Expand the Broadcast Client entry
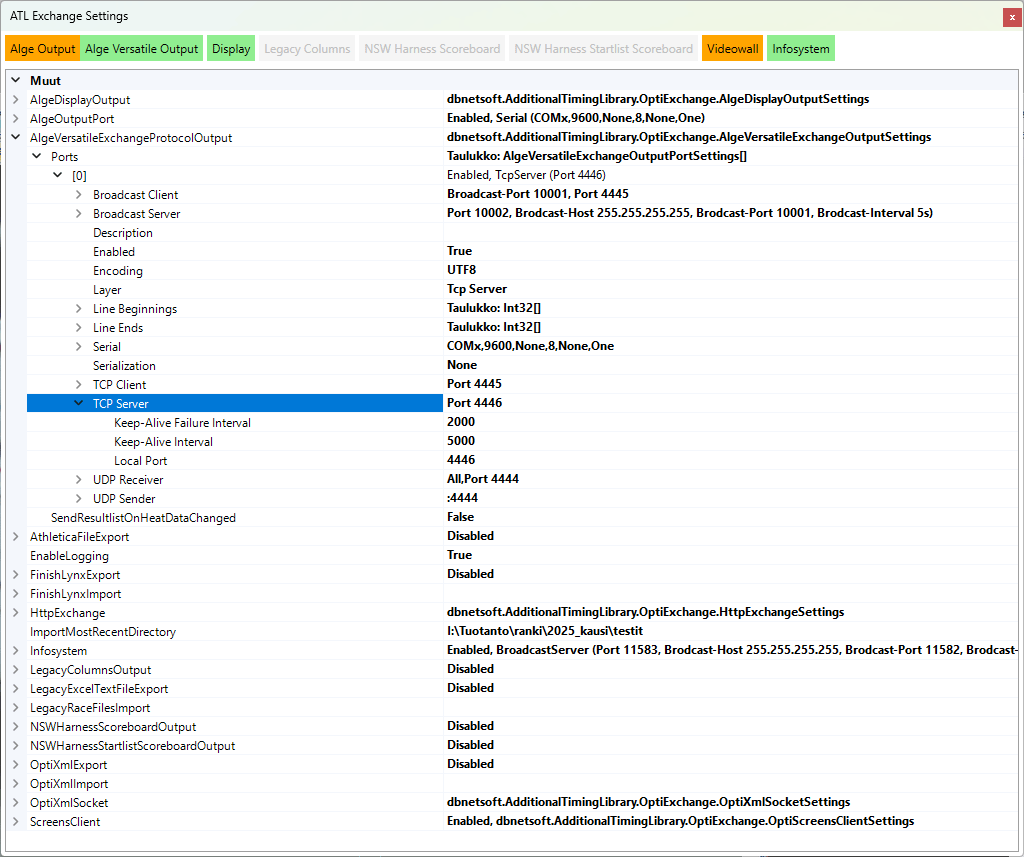1024x857 pixels. 79,195
